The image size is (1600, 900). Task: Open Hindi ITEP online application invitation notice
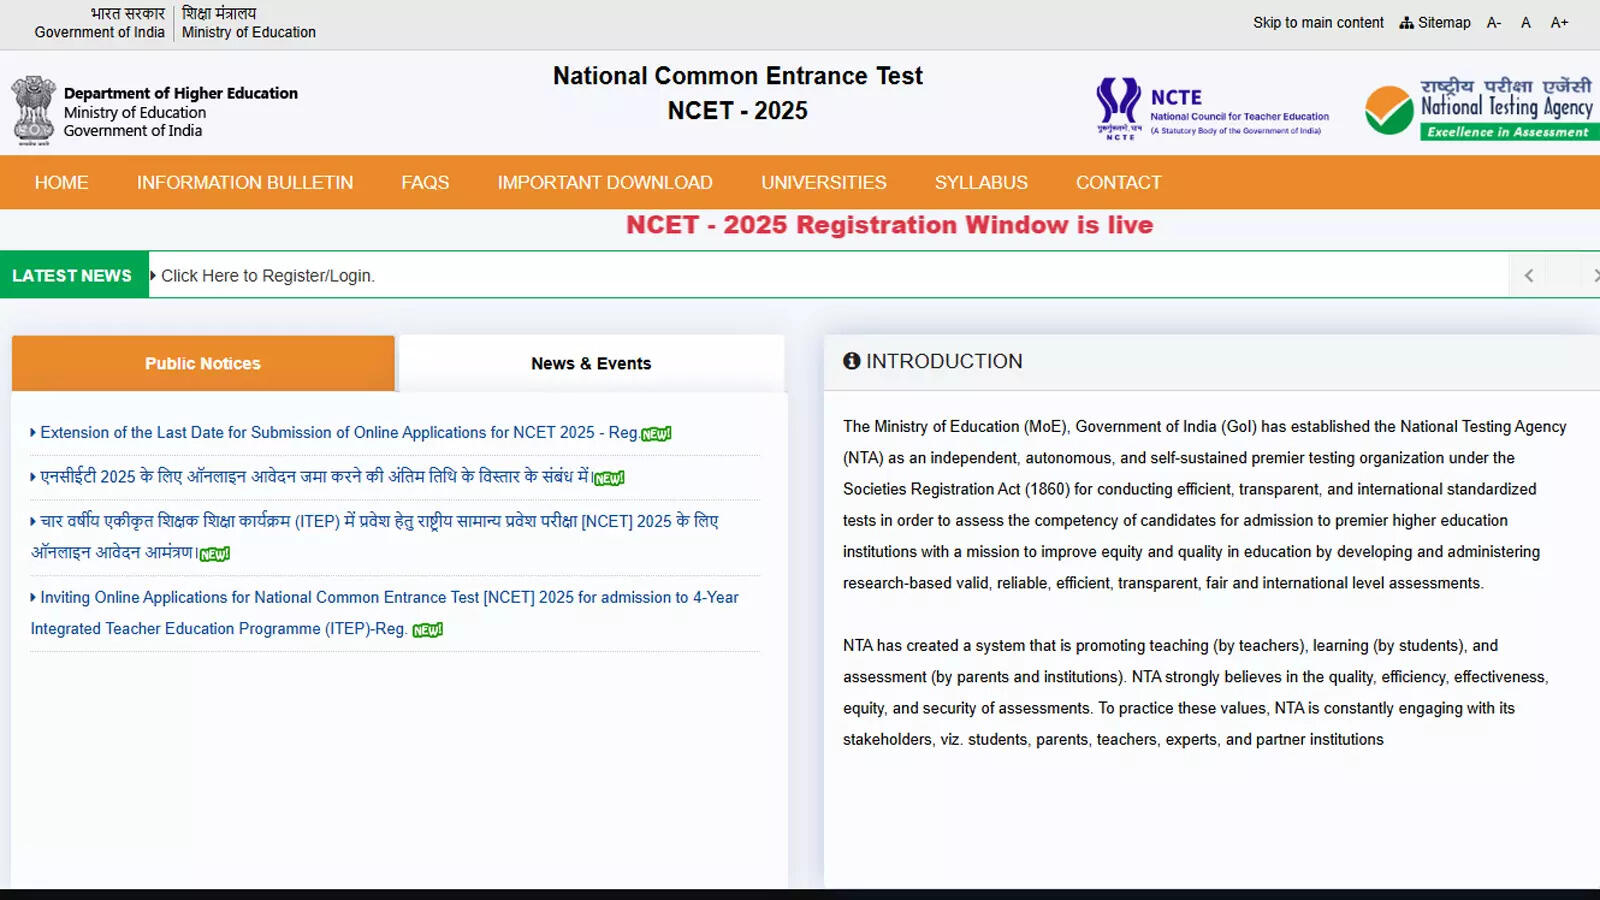click(374, 536)
